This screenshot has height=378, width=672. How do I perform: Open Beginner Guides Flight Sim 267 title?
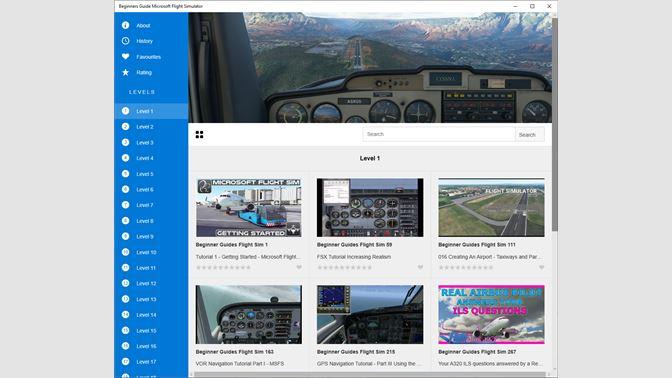point(477,352)
